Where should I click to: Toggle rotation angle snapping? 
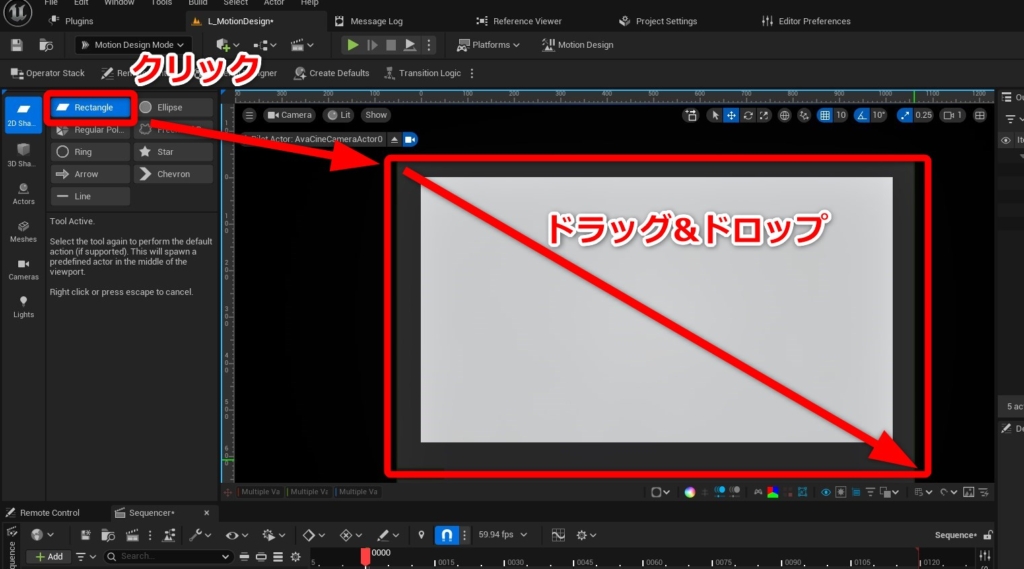[x=862, y=115]
